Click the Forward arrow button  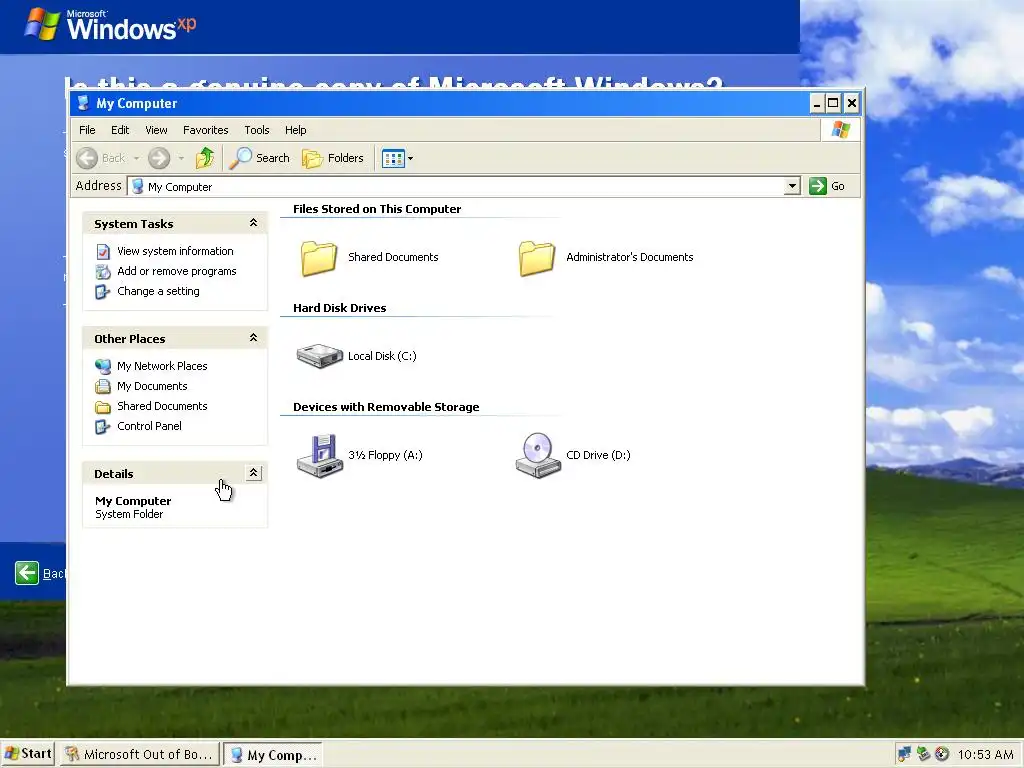pos(159,158)
